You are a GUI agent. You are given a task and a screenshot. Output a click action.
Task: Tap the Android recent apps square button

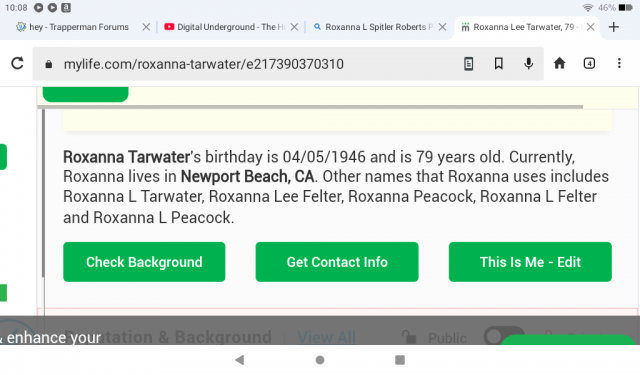(x=400, y=360)
